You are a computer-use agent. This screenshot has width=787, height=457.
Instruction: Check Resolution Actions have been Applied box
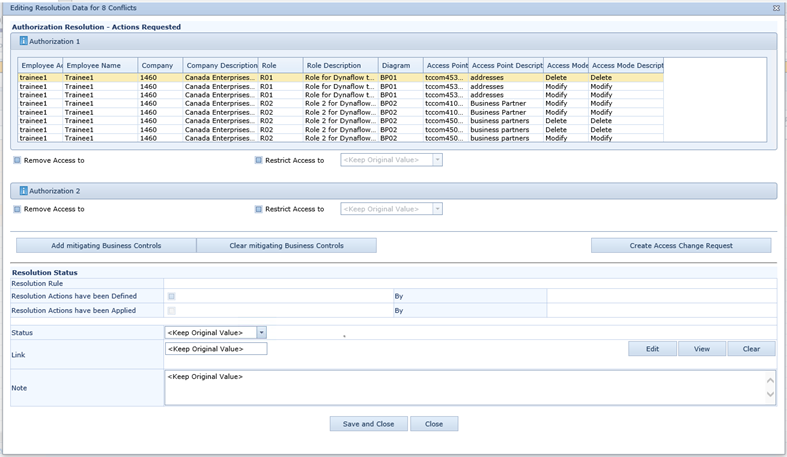(x=171, y=311)
